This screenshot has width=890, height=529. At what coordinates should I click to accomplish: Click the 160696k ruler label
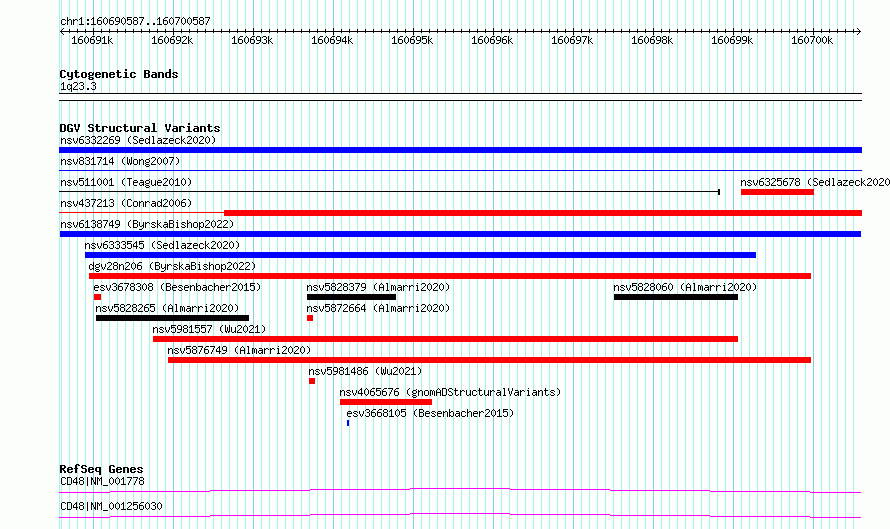492,40
